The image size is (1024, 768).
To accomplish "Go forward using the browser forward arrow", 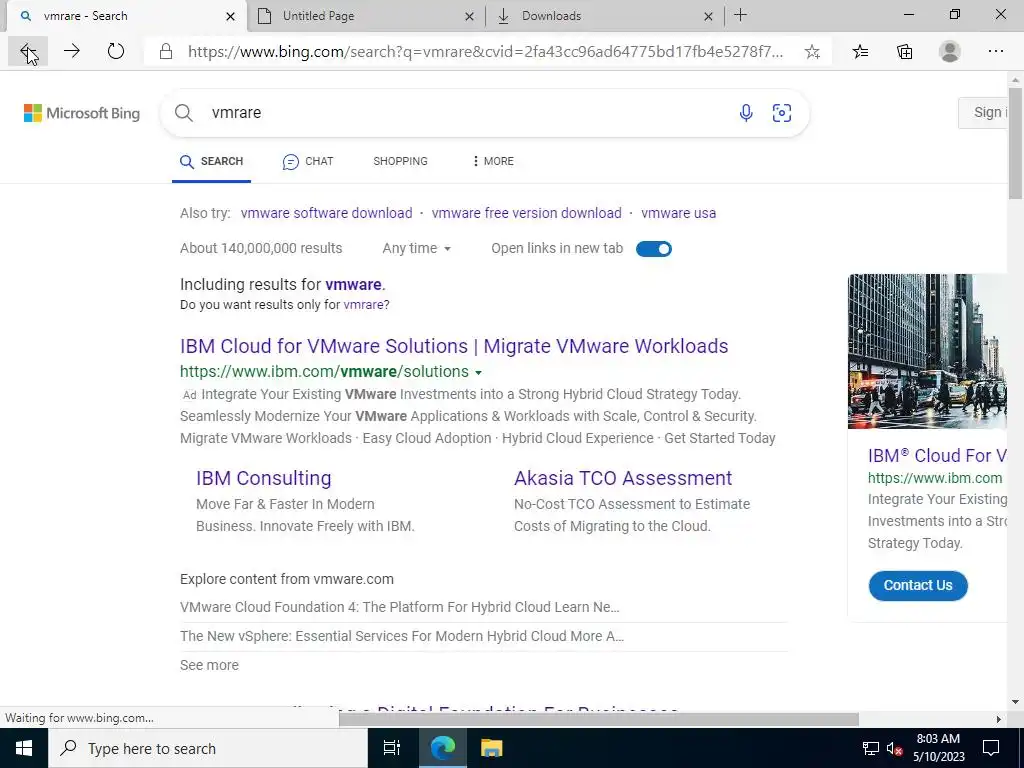I will tap(72, 51).
